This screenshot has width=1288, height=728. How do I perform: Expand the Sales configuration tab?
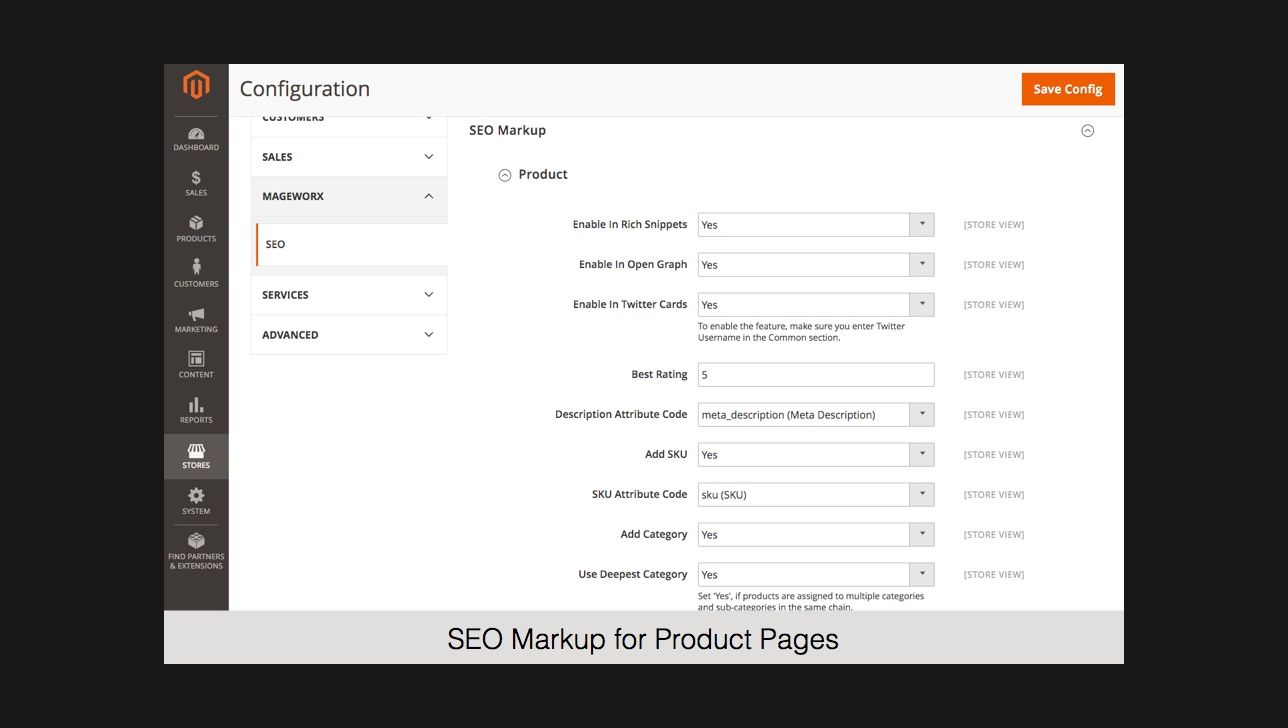(x=348, y=157)
